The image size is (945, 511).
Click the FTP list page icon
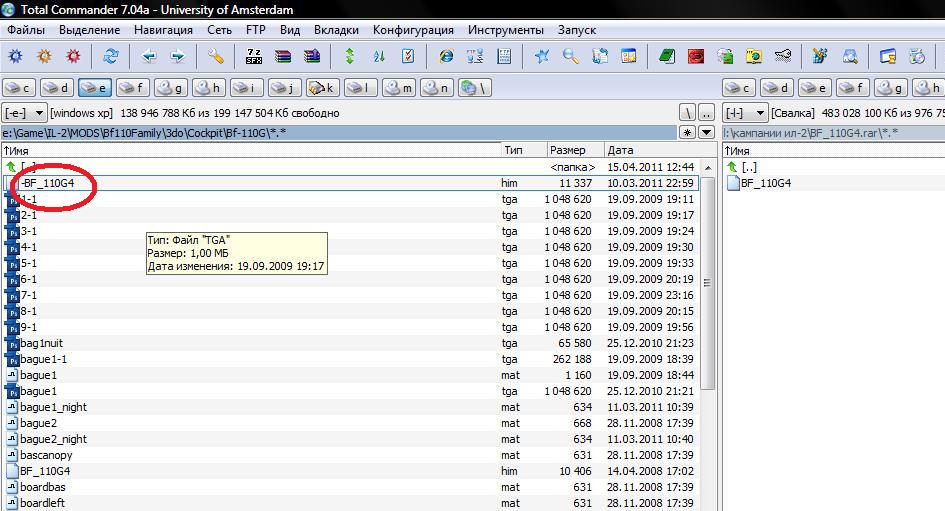click(x=504, y=57)
